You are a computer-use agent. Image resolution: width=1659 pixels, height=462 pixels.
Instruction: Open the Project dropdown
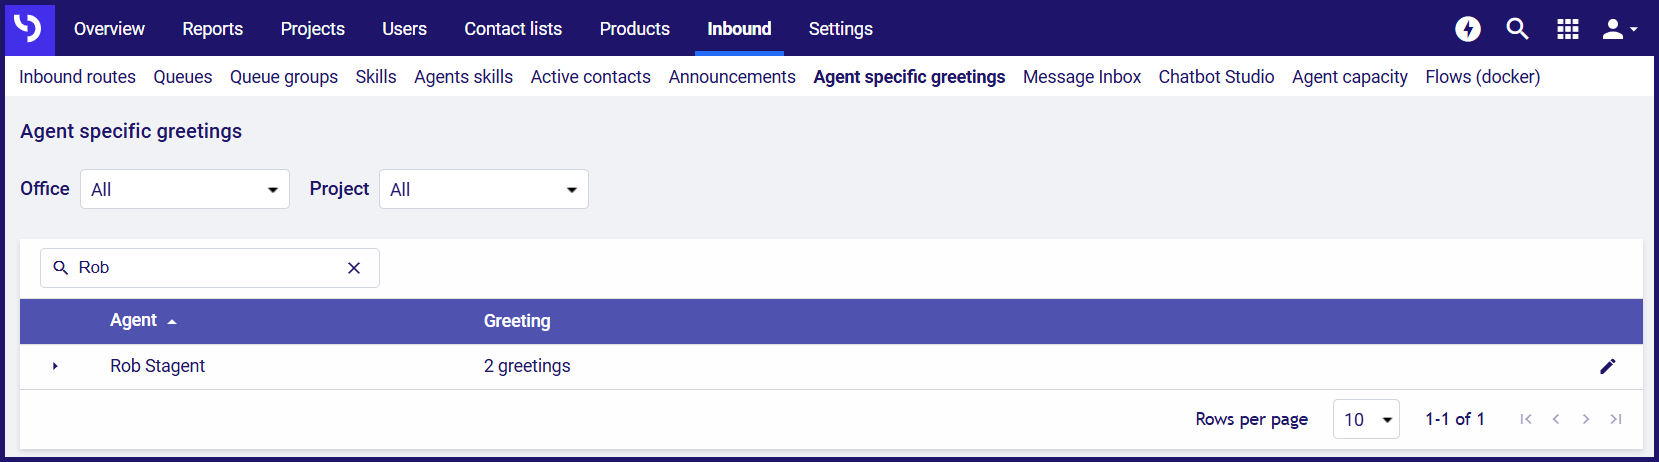[x=484, y=189]
